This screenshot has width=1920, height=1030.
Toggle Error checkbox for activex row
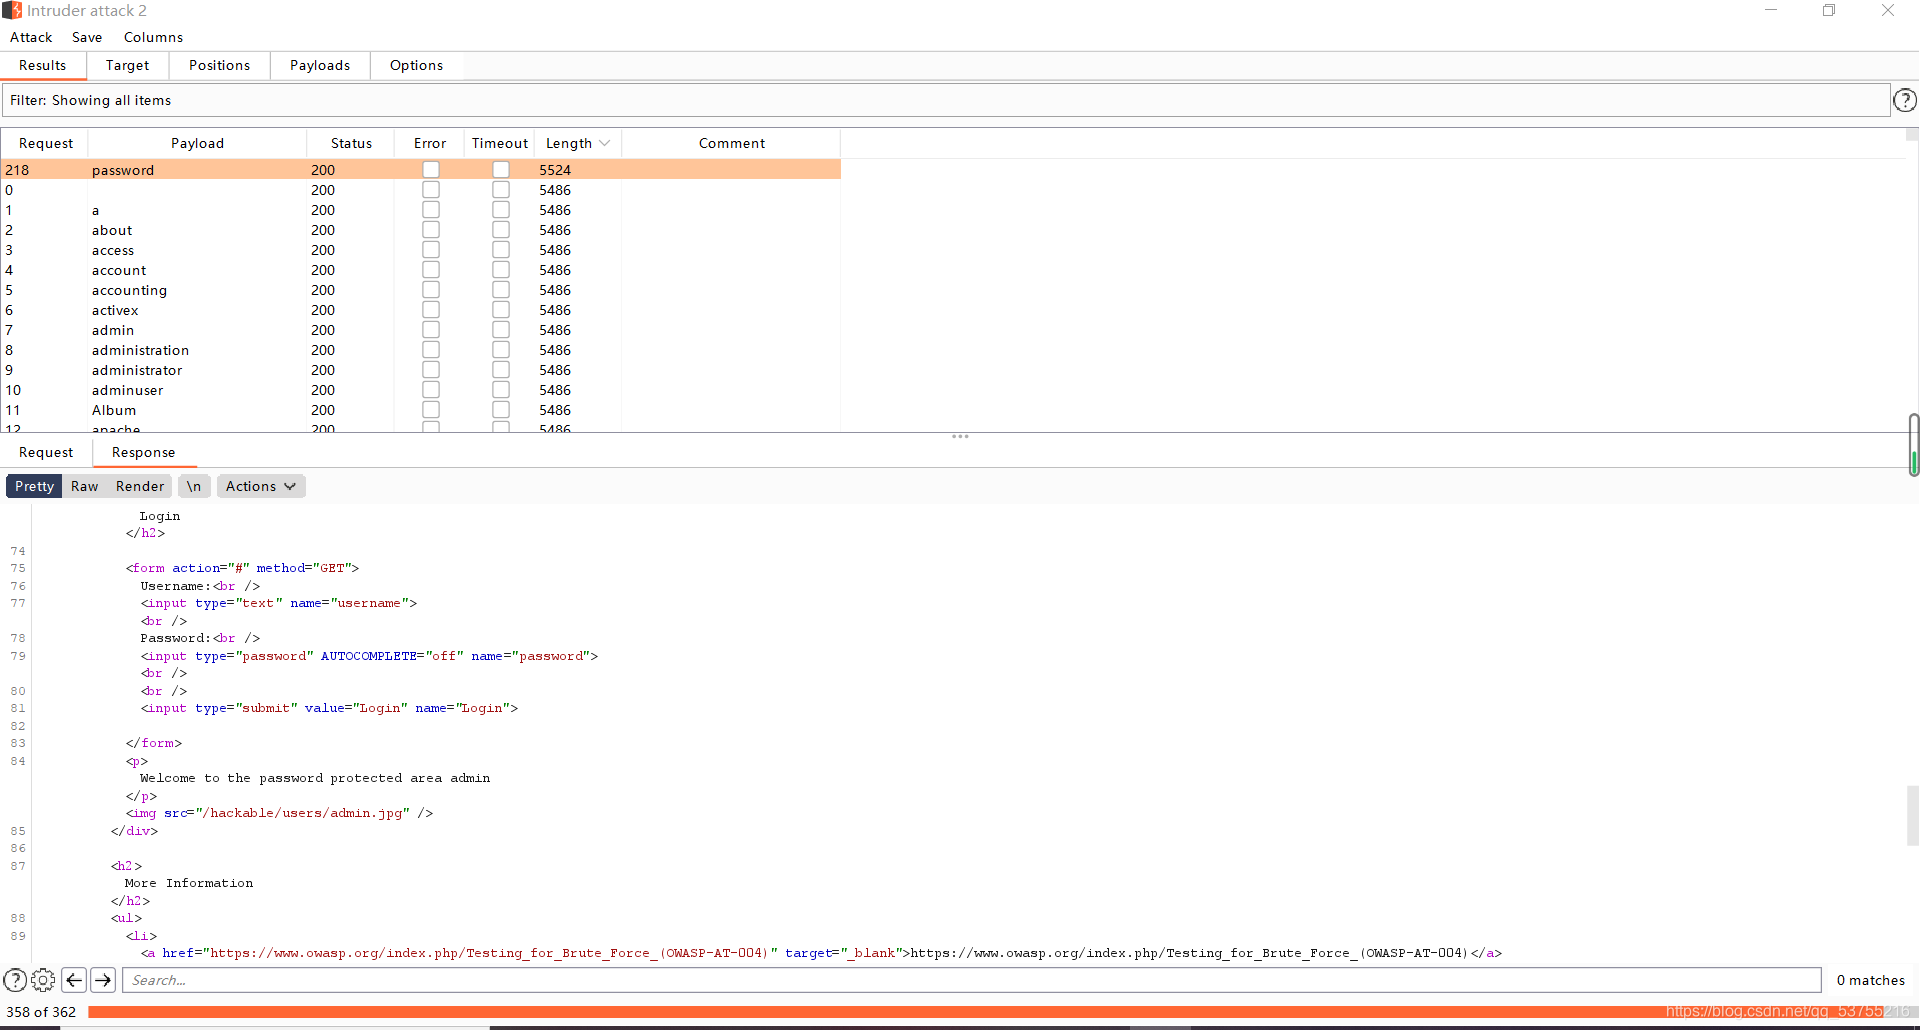(431, 310)
